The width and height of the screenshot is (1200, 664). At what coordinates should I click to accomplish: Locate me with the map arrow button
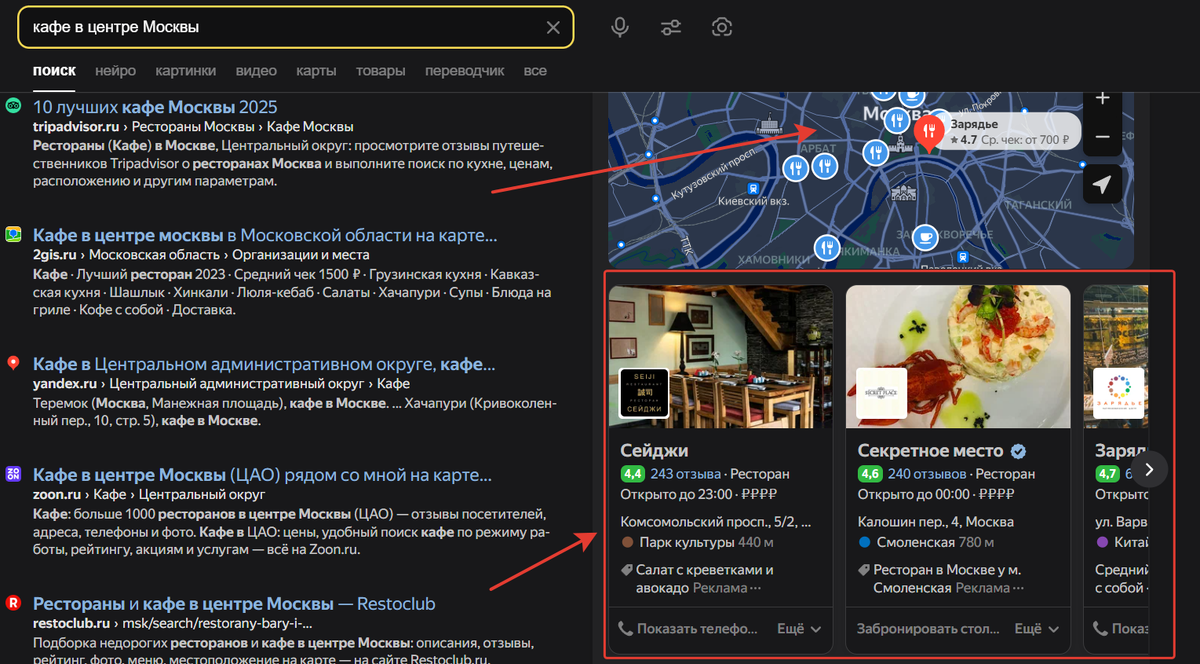point(1102,185)
